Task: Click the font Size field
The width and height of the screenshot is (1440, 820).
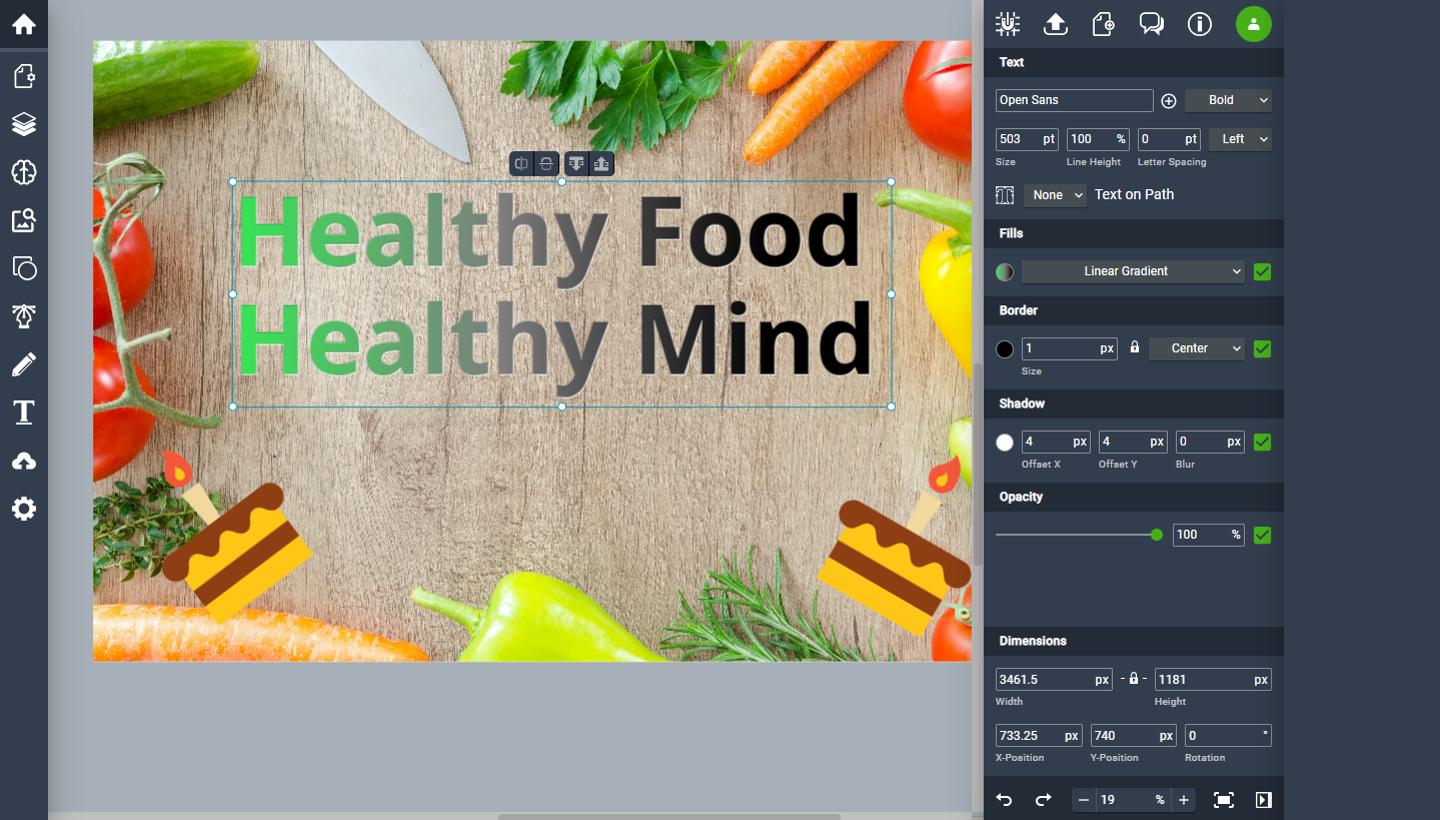Action: point(1026,139)
